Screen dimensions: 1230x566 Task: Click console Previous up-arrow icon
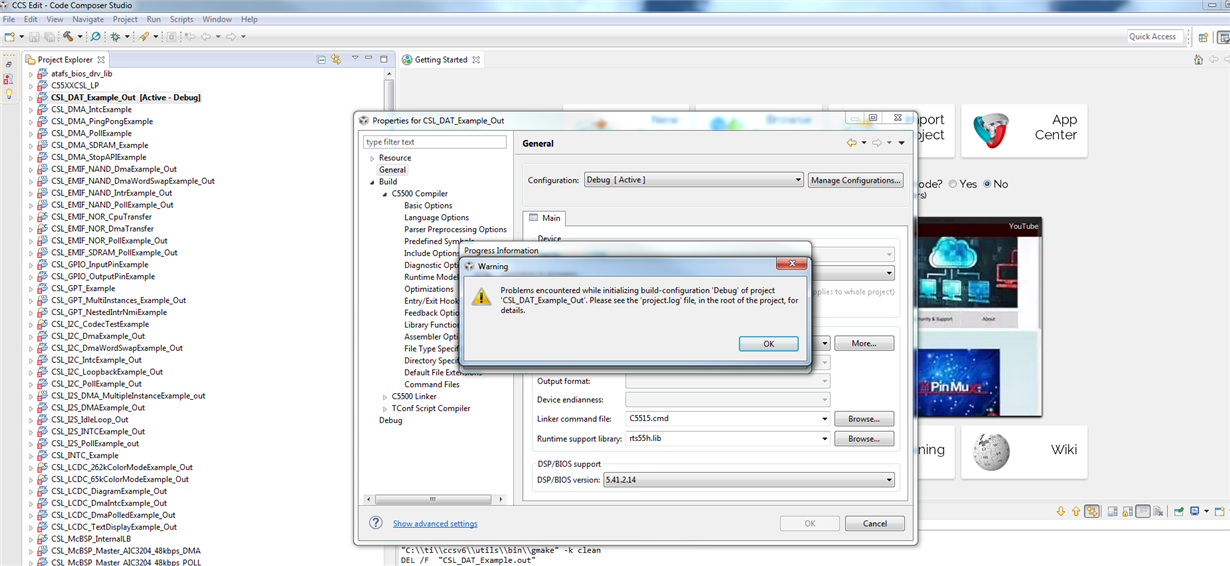point(1076,511)
